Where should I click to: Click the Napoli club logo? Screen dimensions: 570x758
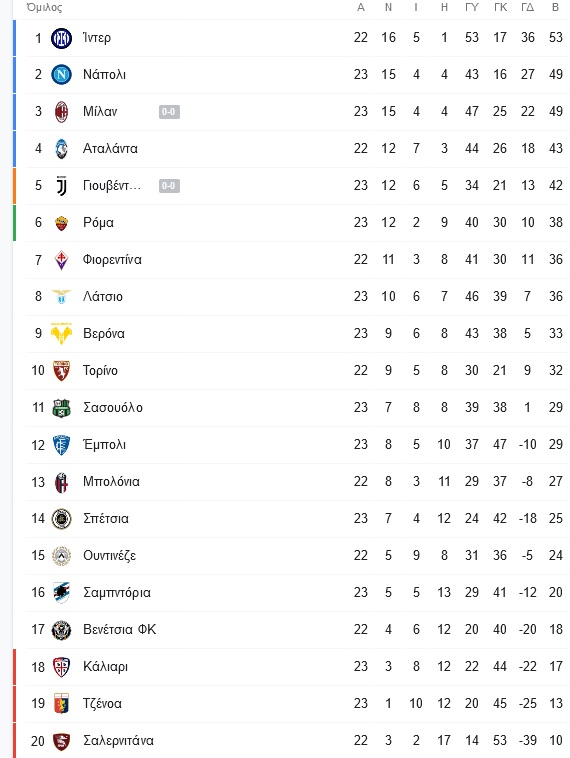61,75
